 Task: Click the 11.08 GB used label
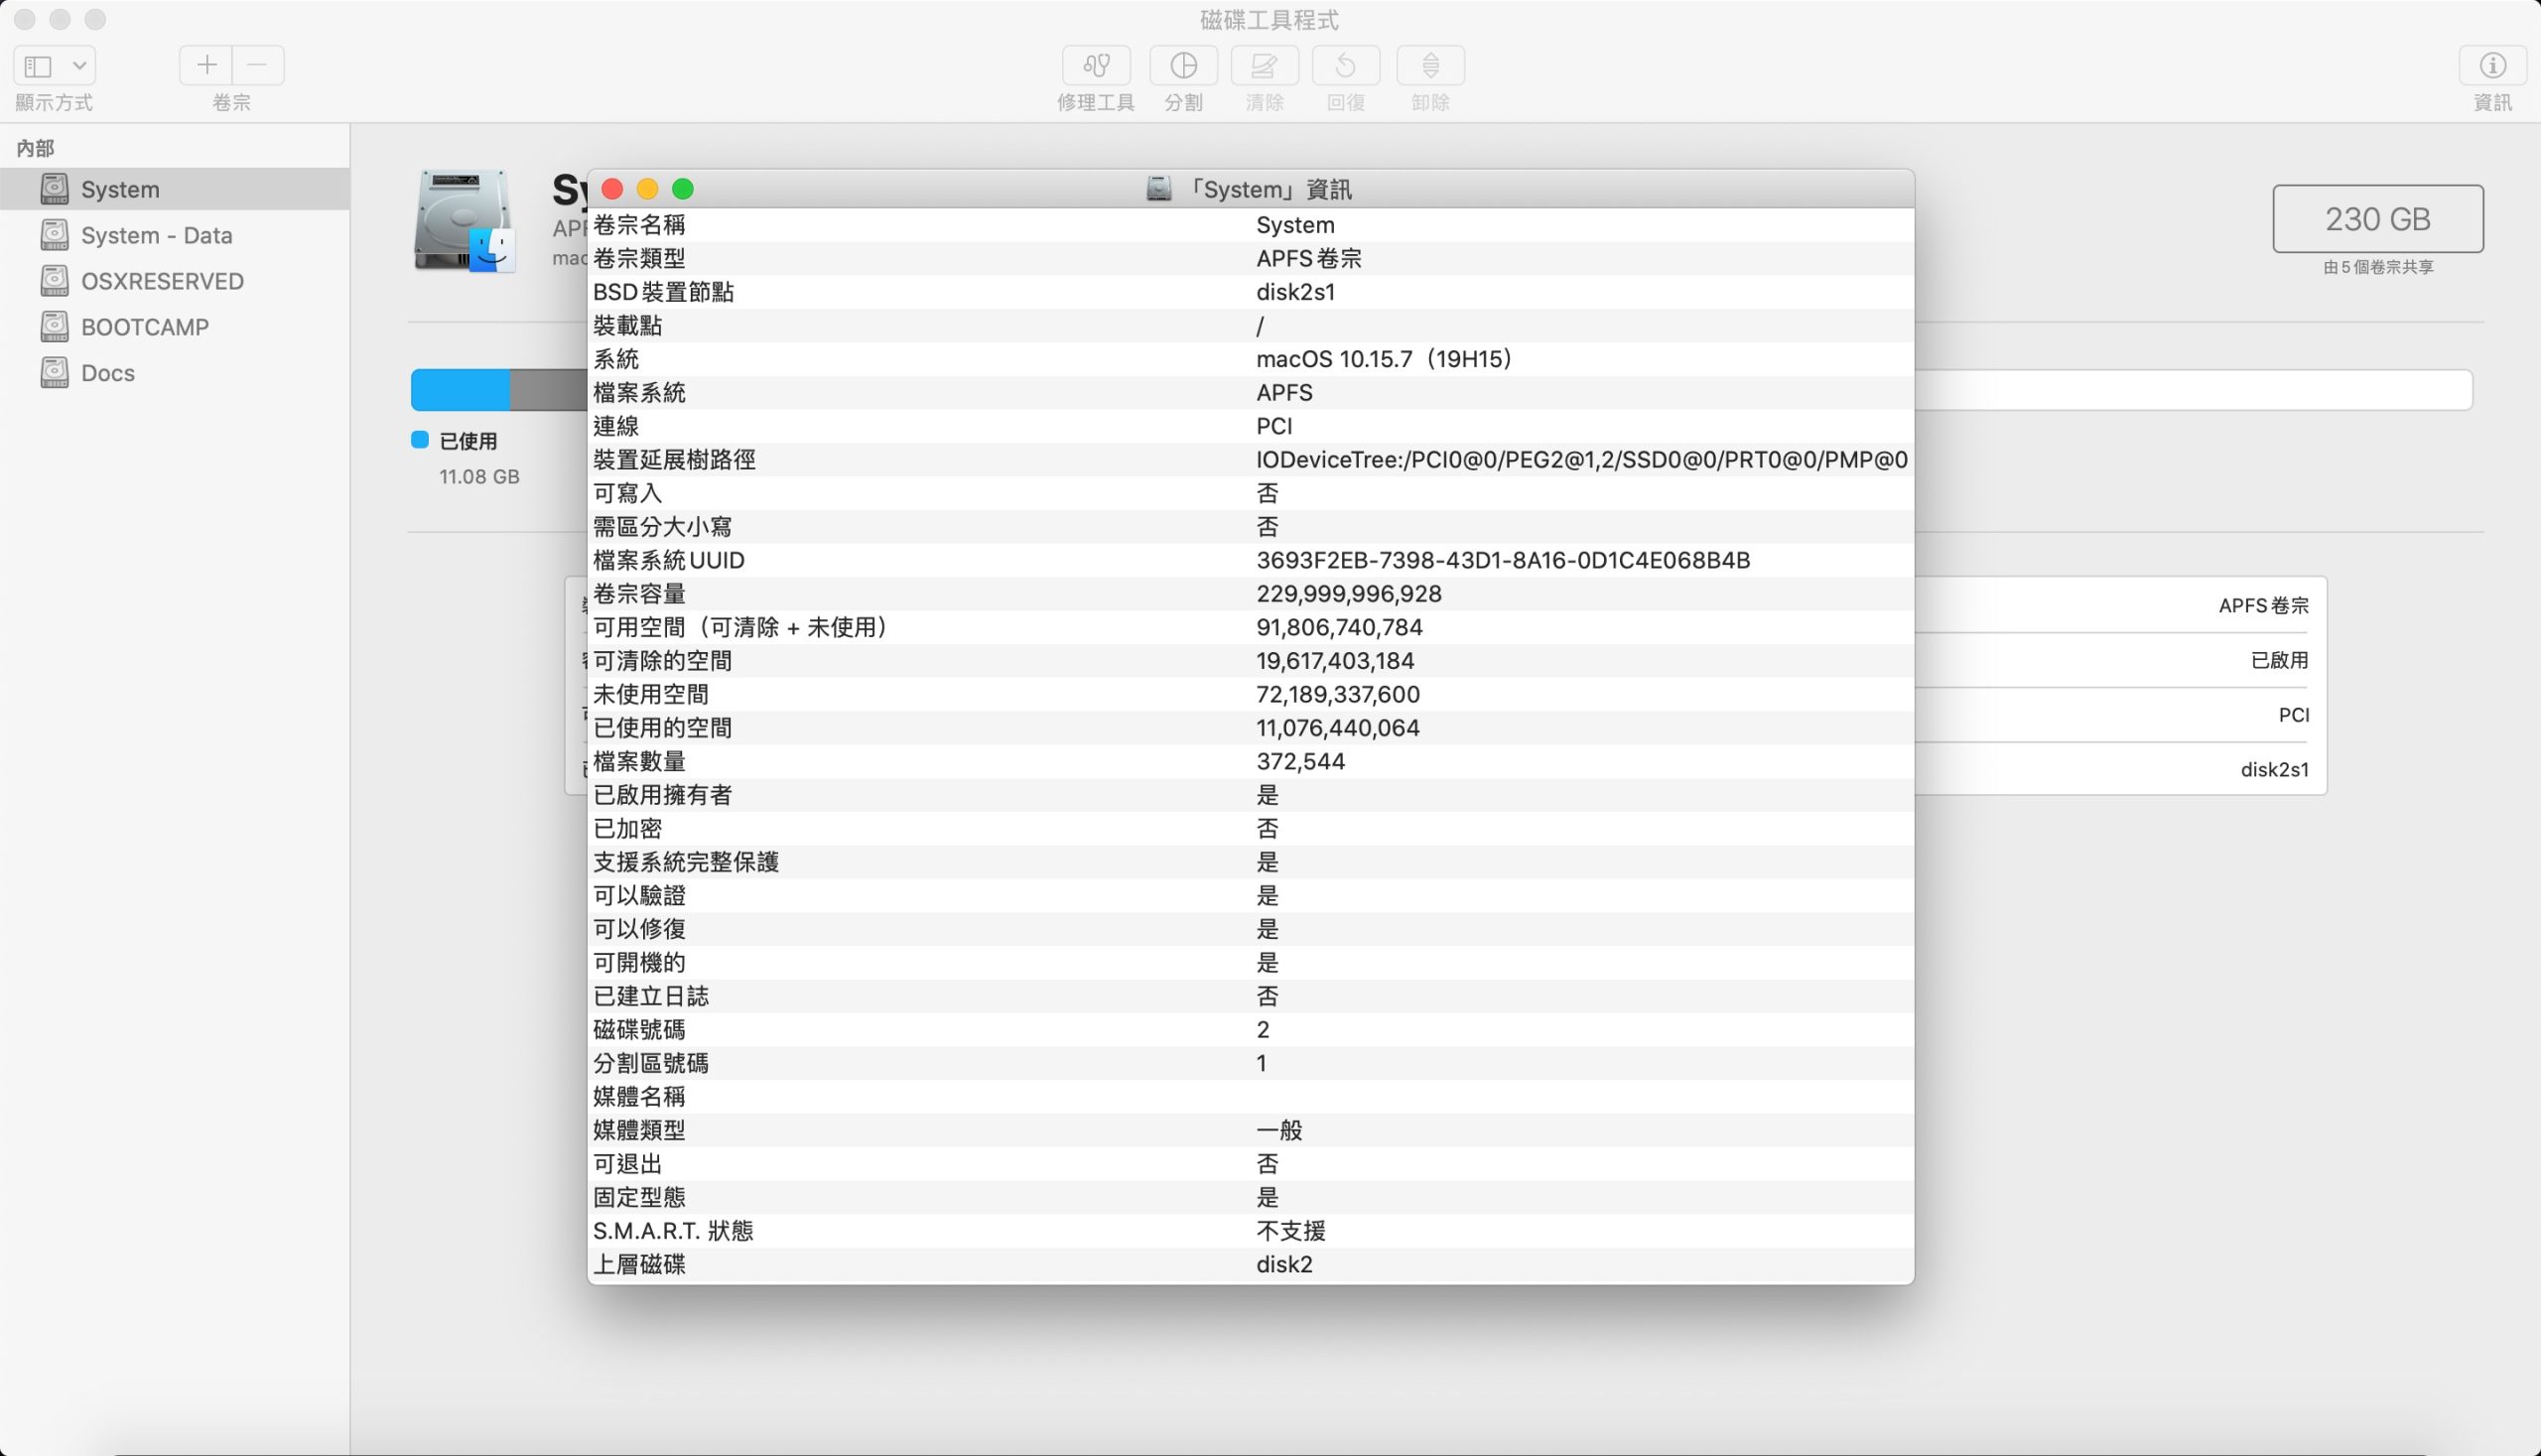pyautogui.click(x=479, y=477)
